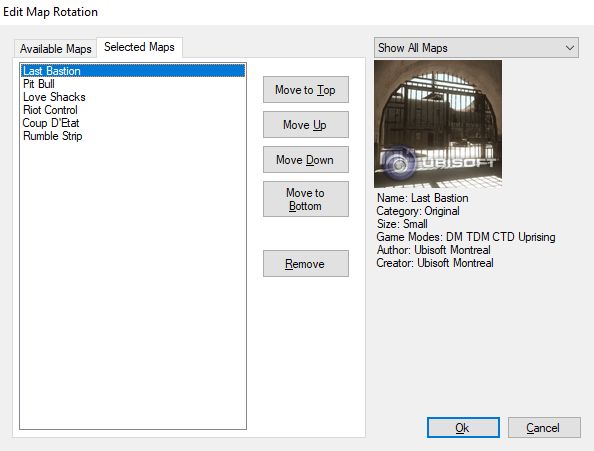Select Riot Control map entry
The width and height of the screenshot is (594, 451).
pos(133,110)
